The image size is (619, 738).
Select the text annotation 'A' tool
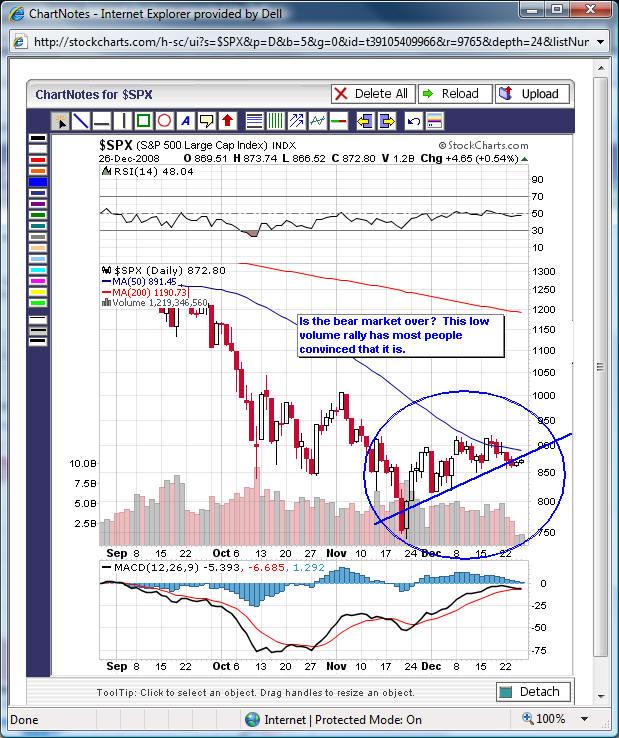[x=185, y=121]
